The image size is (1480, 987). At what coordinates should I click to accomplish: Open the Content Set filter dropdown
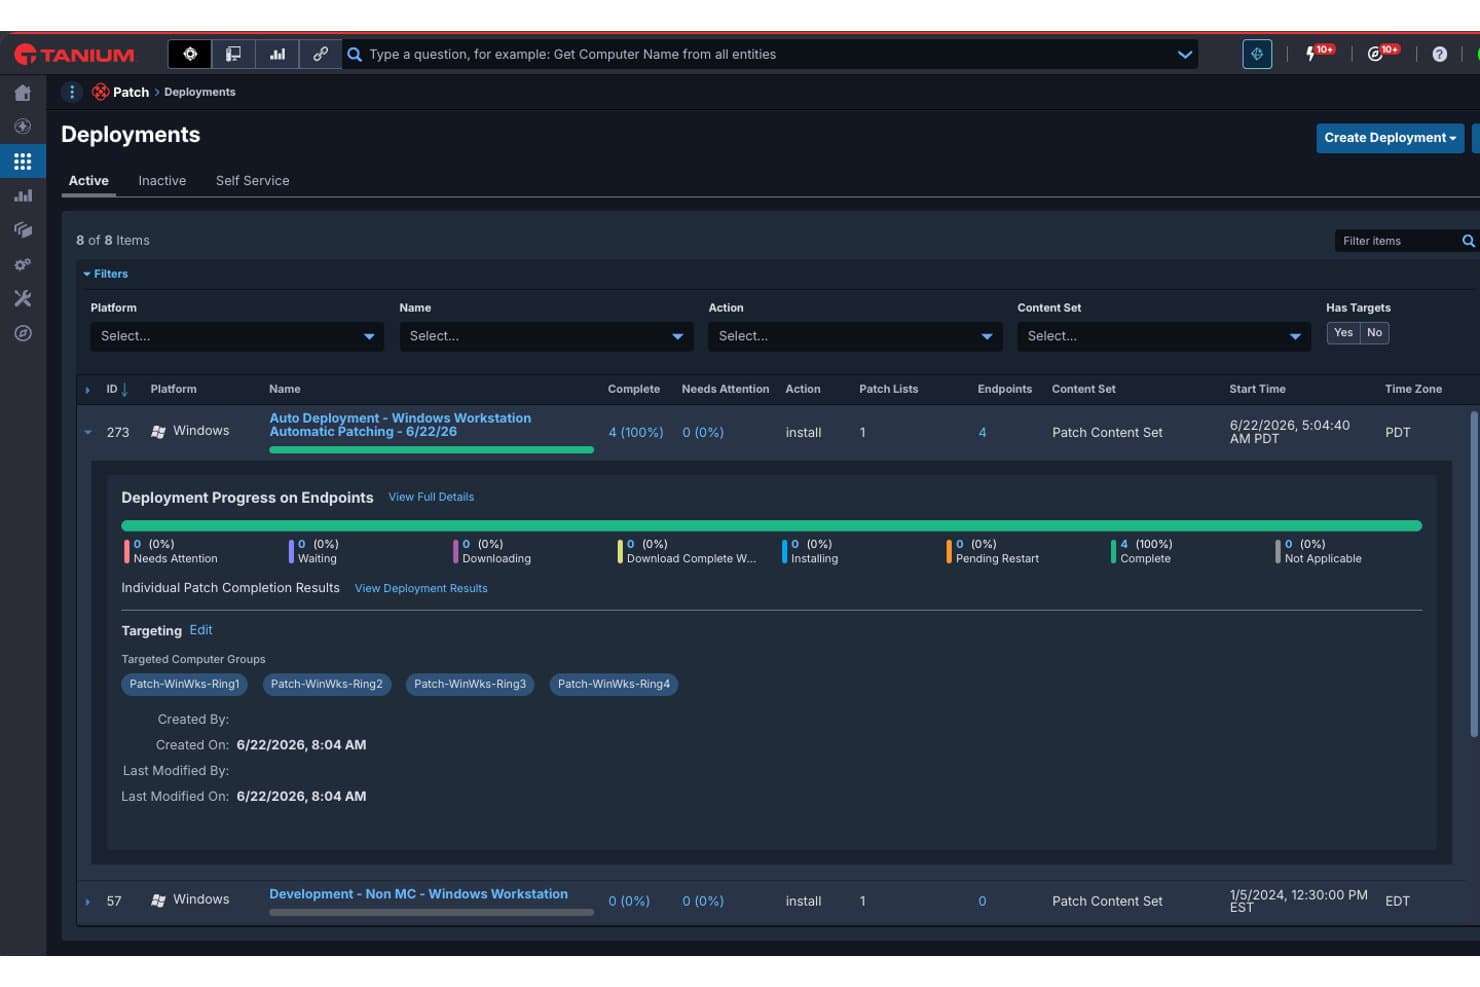1164,336
